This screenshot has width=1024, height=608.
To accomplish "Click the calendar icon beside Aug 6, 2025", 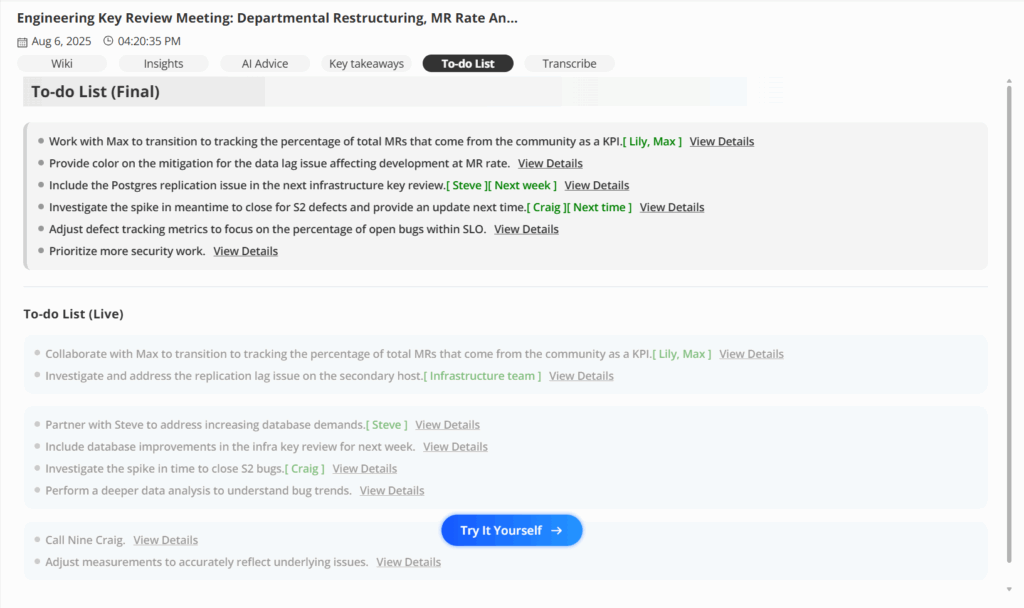I will click(21, 41).
